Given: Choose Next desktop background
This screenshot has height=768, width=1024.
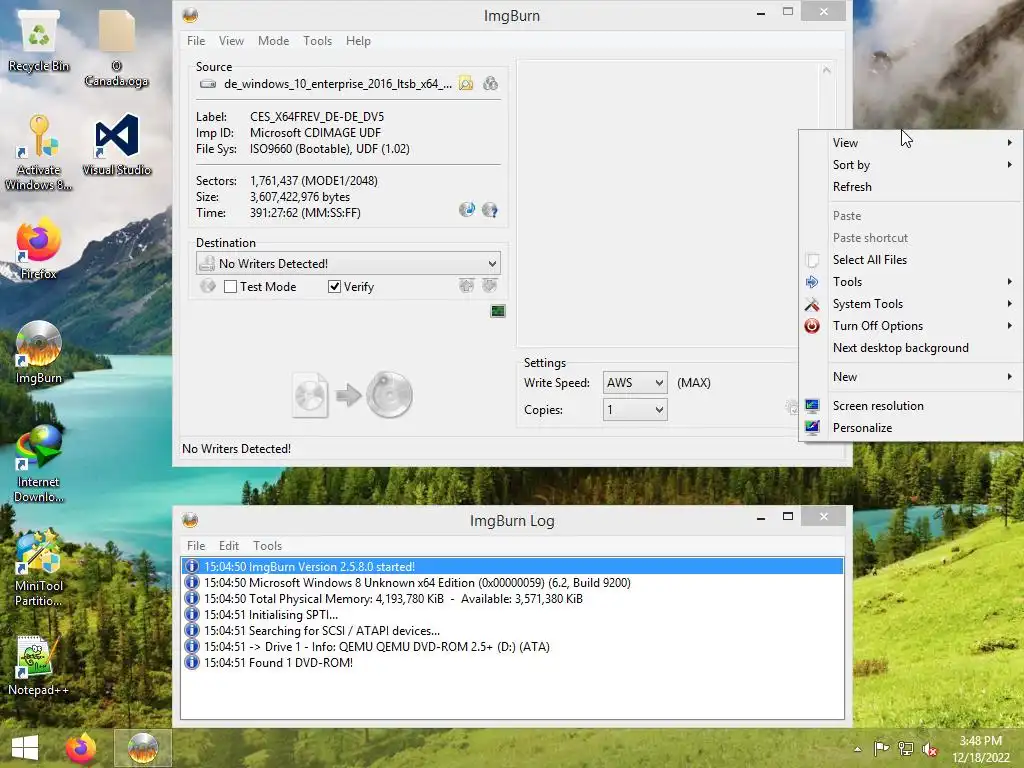Looking at the screenshot, I should pyautogui.click(x=911, y=348).
